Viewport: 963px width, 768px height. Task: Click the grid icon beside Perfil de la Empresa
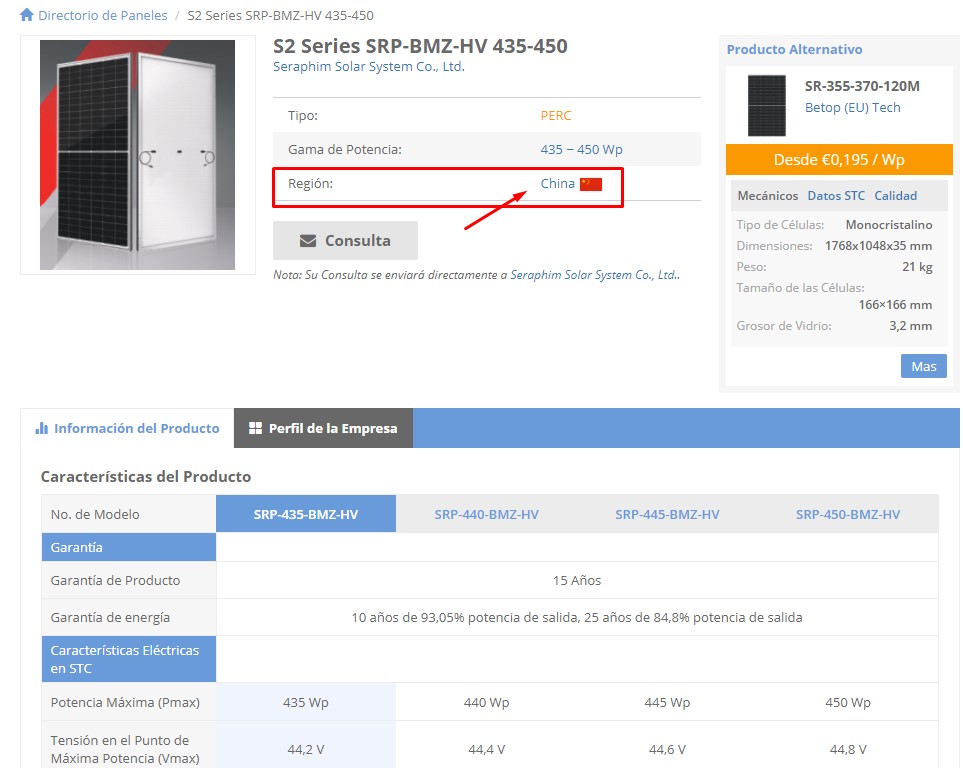point(255,428)
